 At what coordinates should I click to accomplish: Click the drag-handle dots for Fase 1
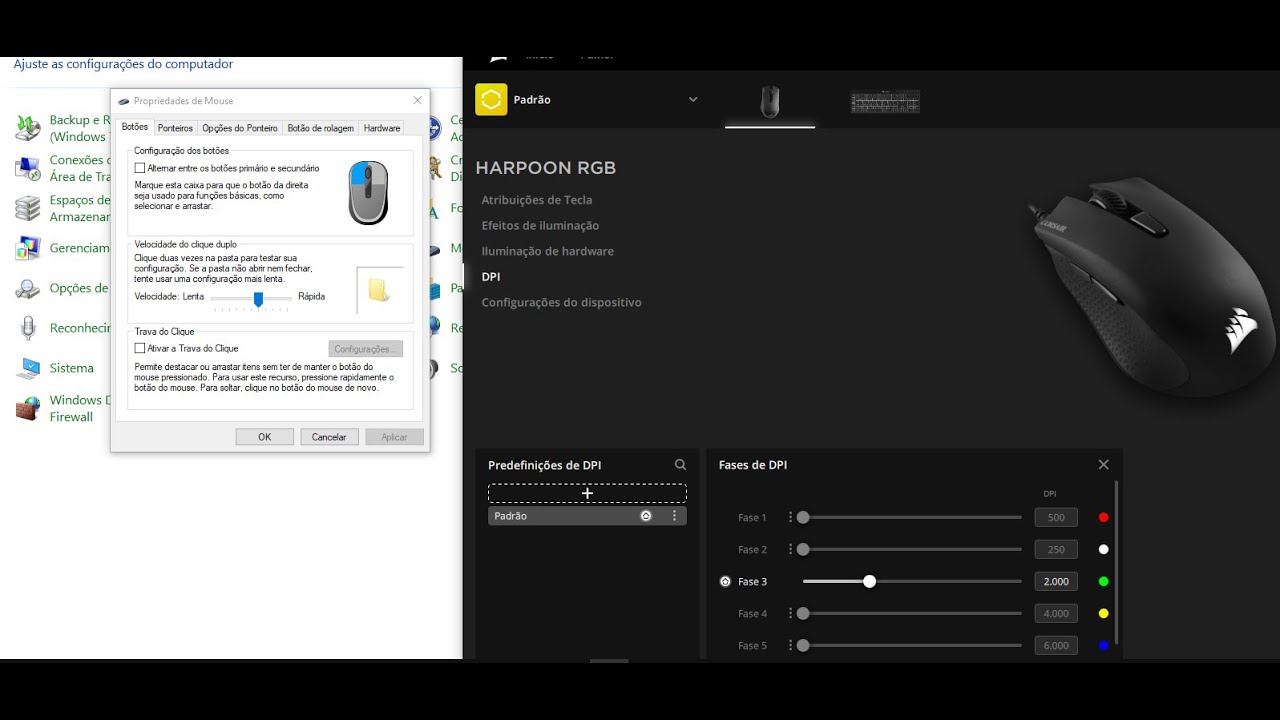pos(790,517)
